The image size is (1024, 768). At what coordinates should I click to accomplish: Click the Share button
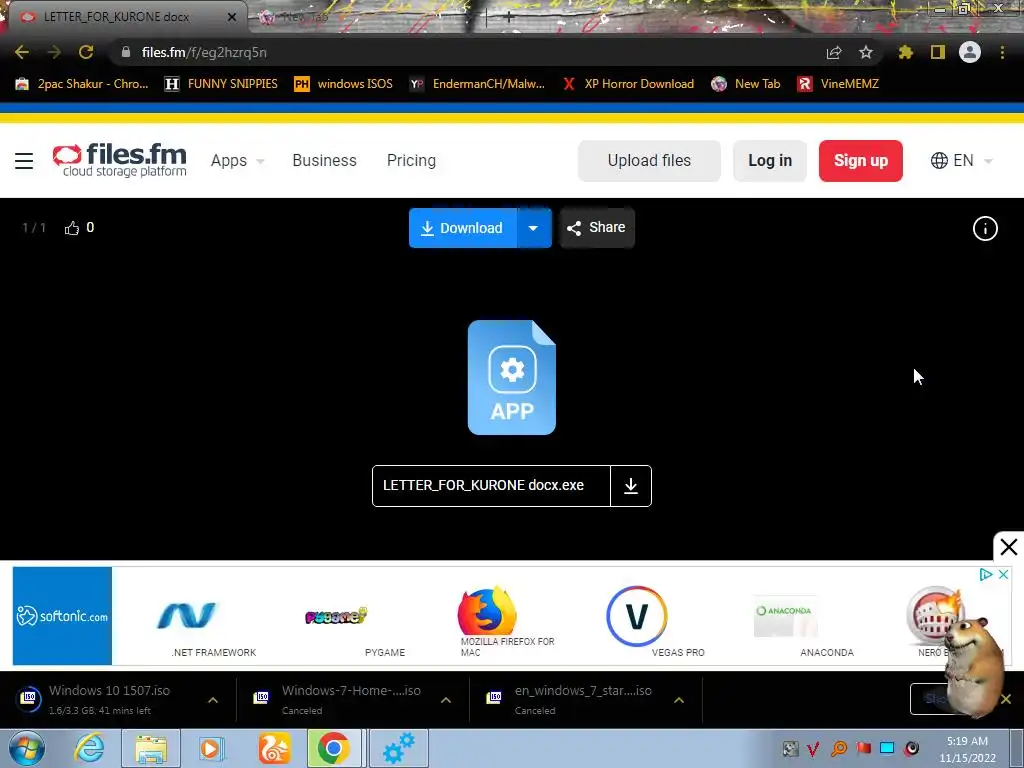pyautogui.click(x=597, y=228)
